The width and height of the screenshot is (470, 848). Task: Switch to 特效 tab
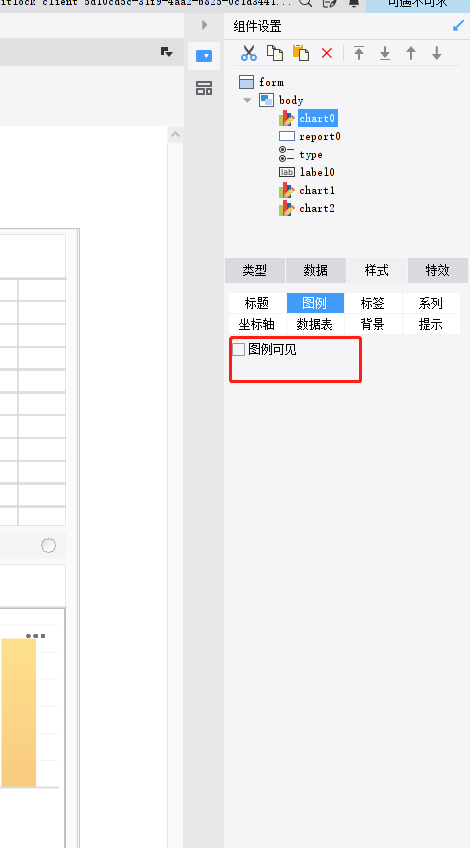point(438,270)
